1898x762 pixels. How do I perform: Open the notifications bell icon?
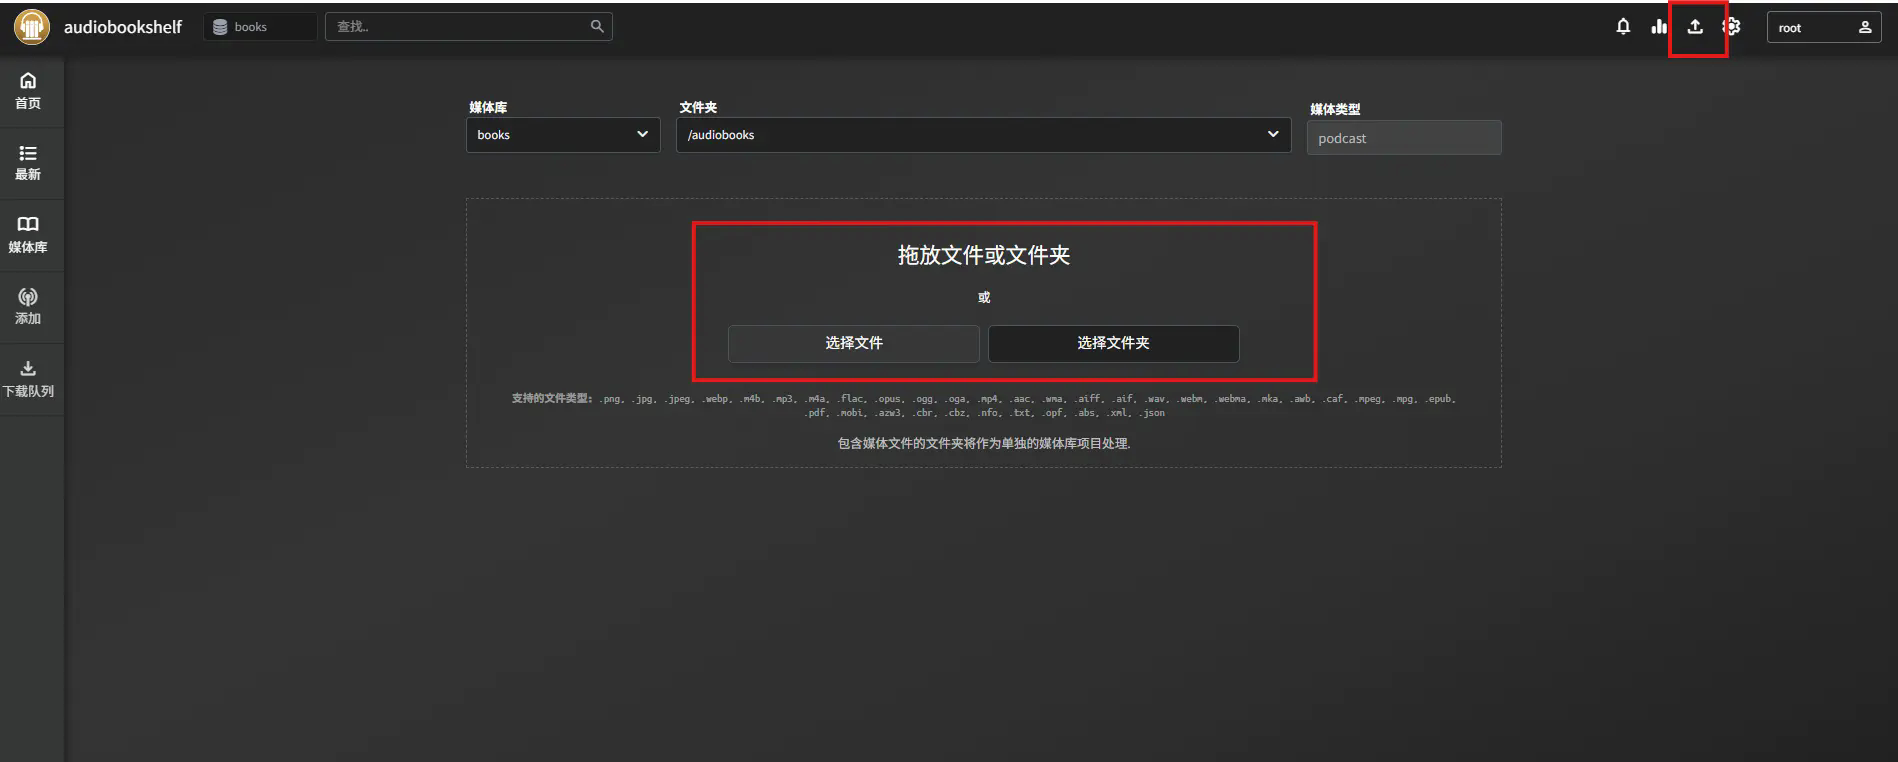[x=1623, y=27]
